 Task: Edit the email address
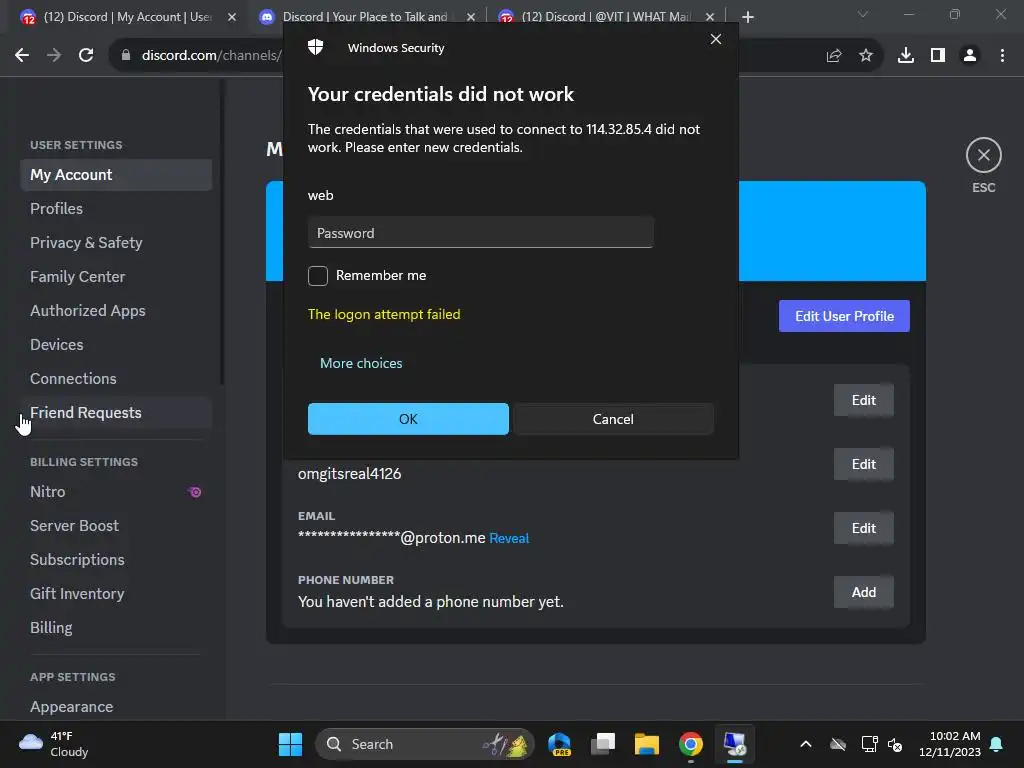(x=863, y=528)
